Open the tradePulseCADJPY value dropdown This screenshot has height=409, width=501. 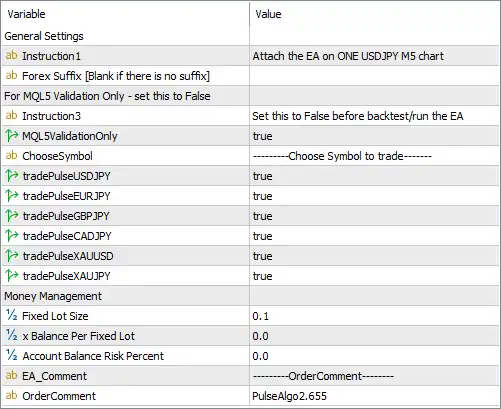(374, 236)
